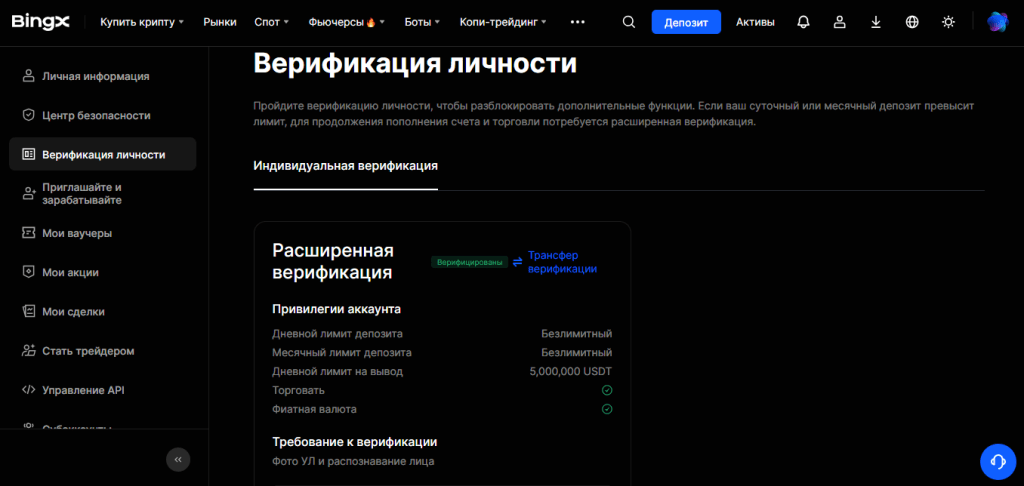
Task: Open the Рынки page
Action: pyautogui.click(x=219, y=22)
